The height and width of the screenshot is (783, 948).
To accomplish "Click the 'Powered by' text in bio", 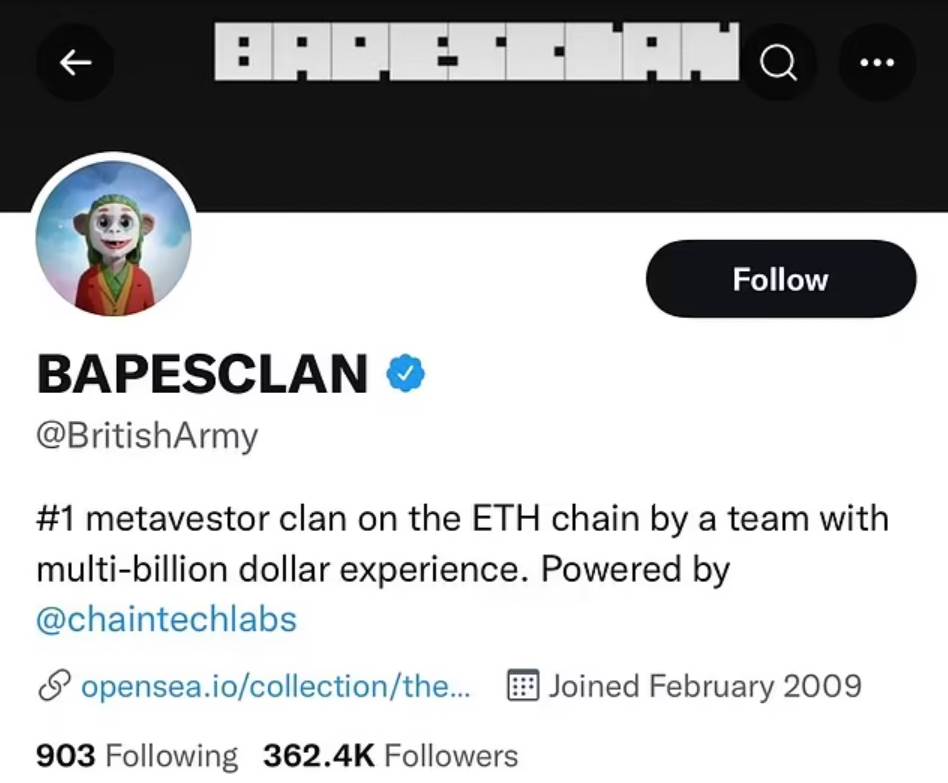I will [x=636, y=570].
